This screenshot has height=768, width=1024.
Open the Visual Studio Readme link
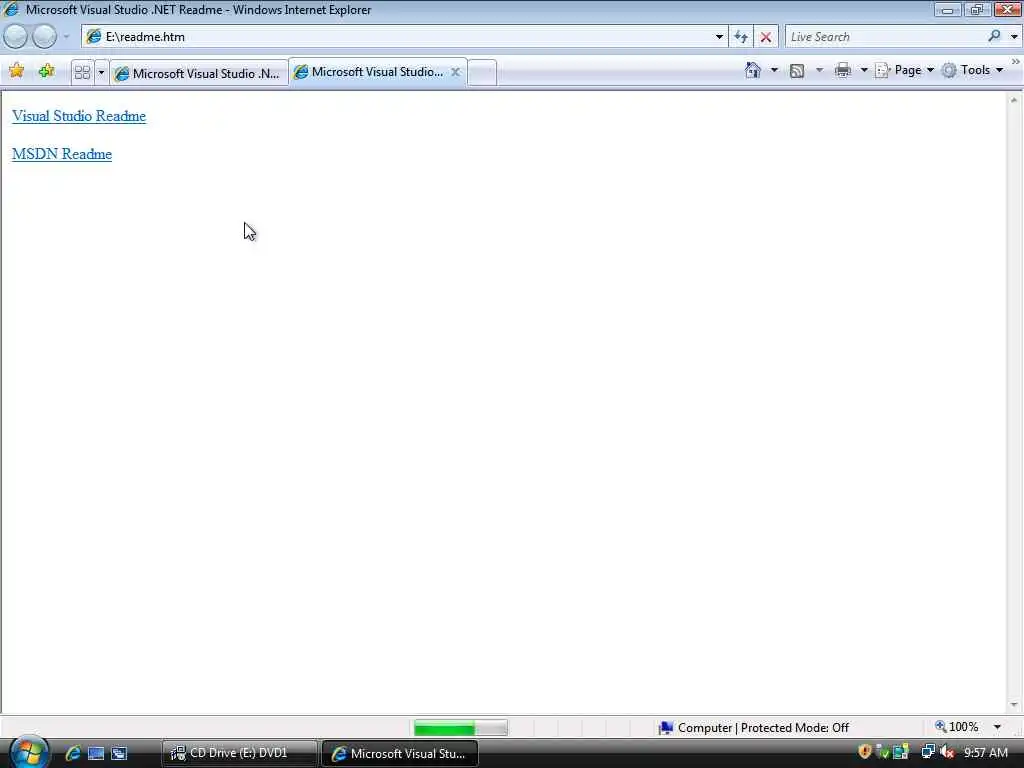78,116
